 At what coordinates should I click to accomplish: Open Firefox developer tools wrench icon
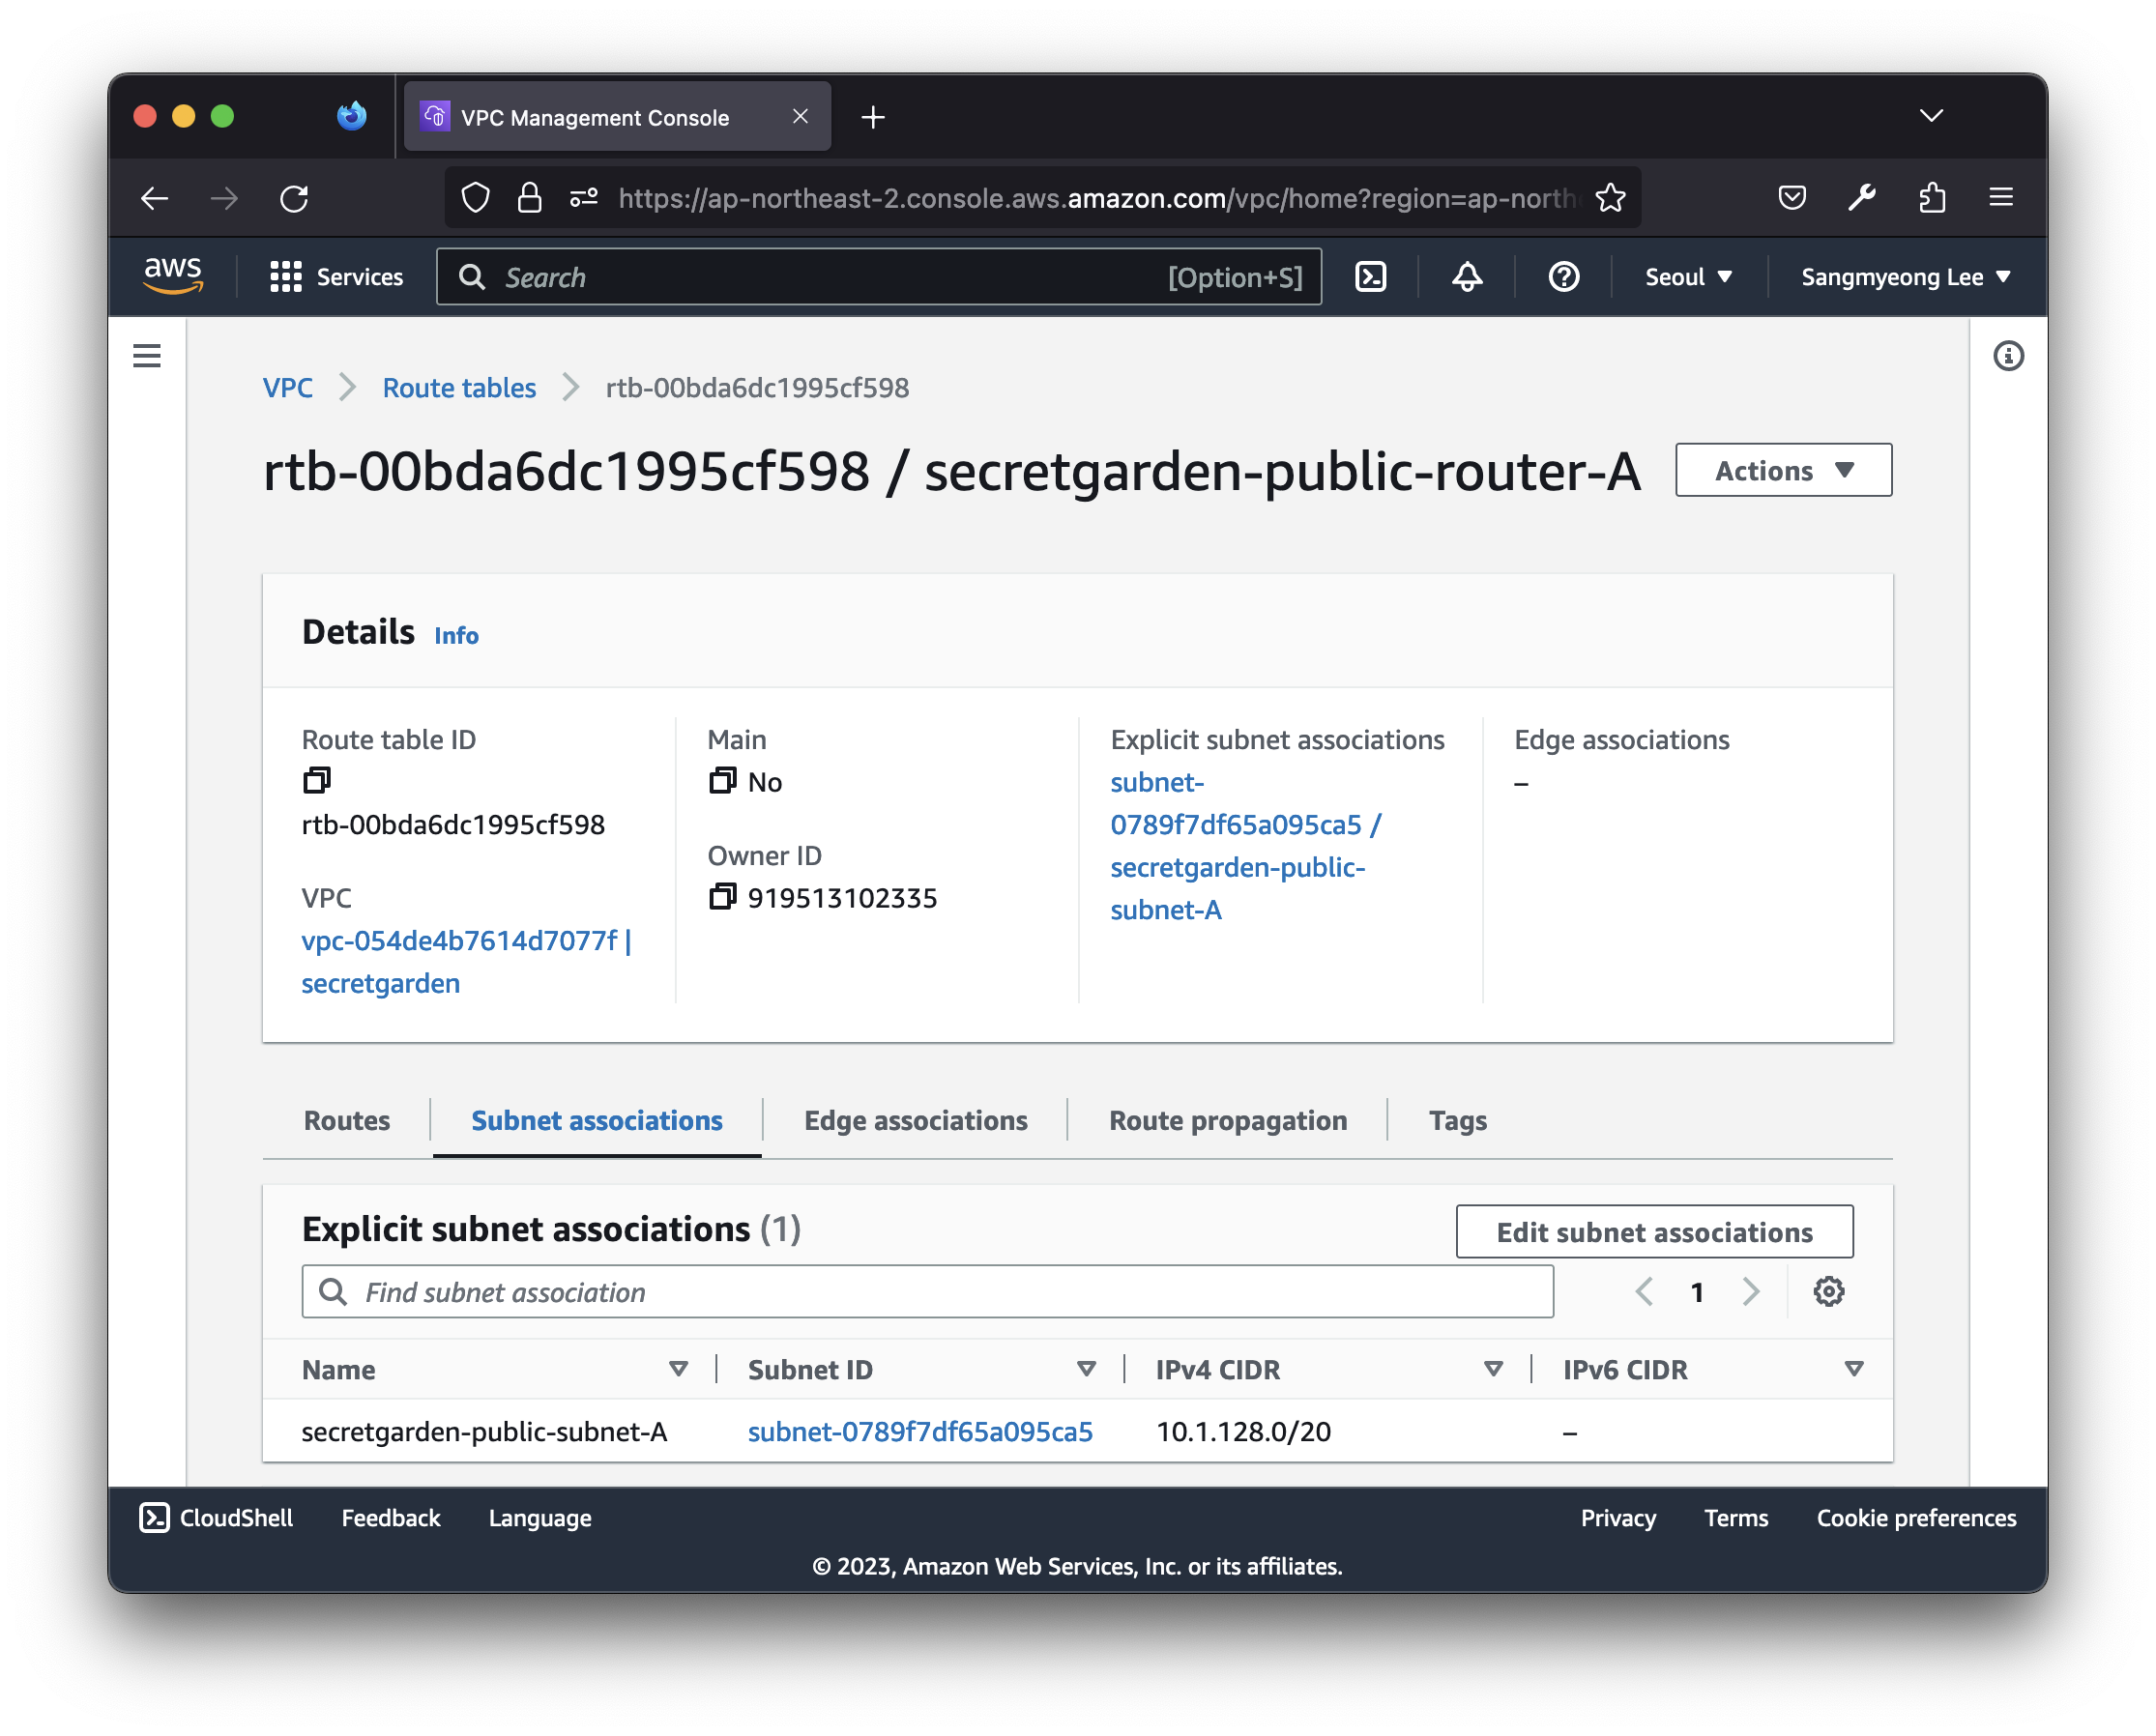[x=1861, y=198]
